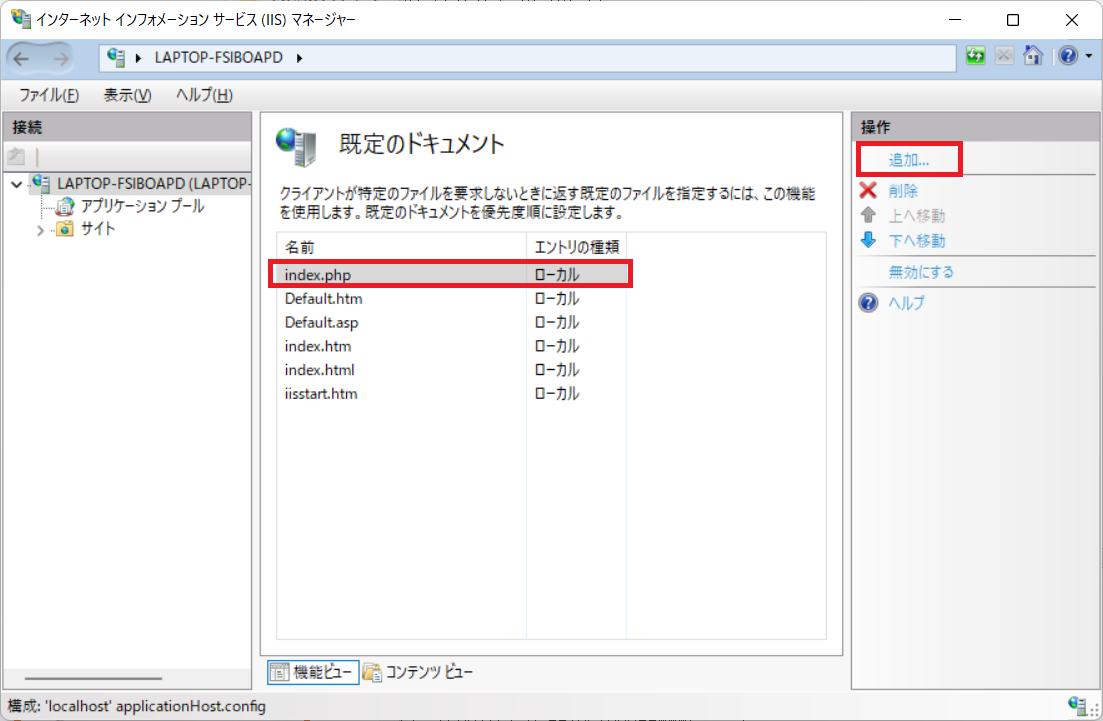1103x721 pixels.
Task: Click the home icon in the toolbar
Action: [1034, 55]
